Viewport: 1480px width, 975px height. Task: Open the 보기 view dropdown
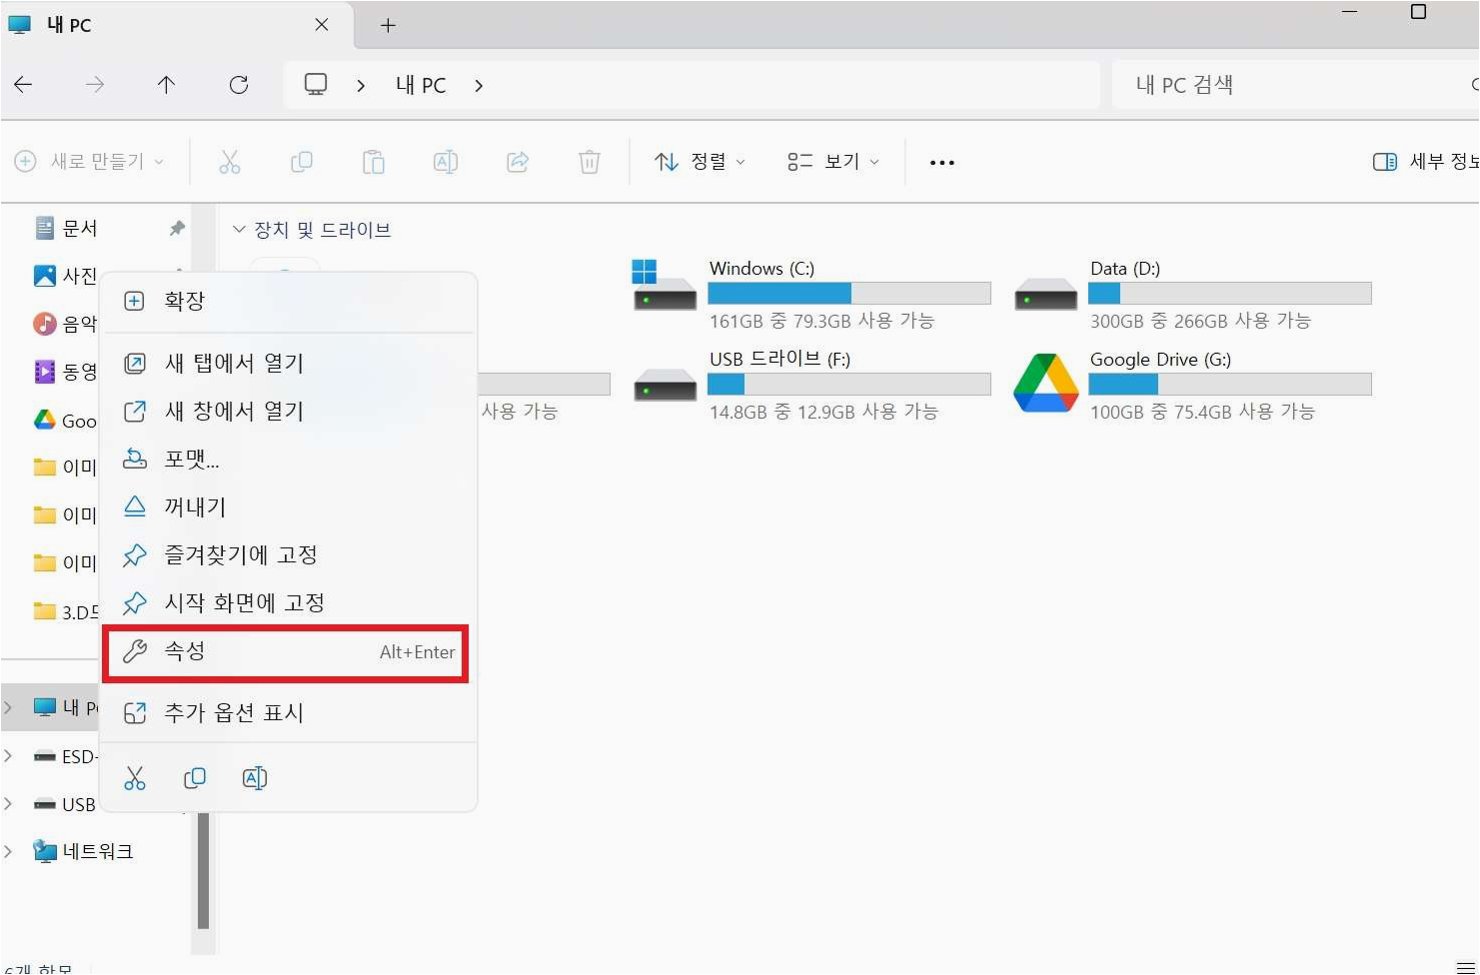click(x=833, y=162)
